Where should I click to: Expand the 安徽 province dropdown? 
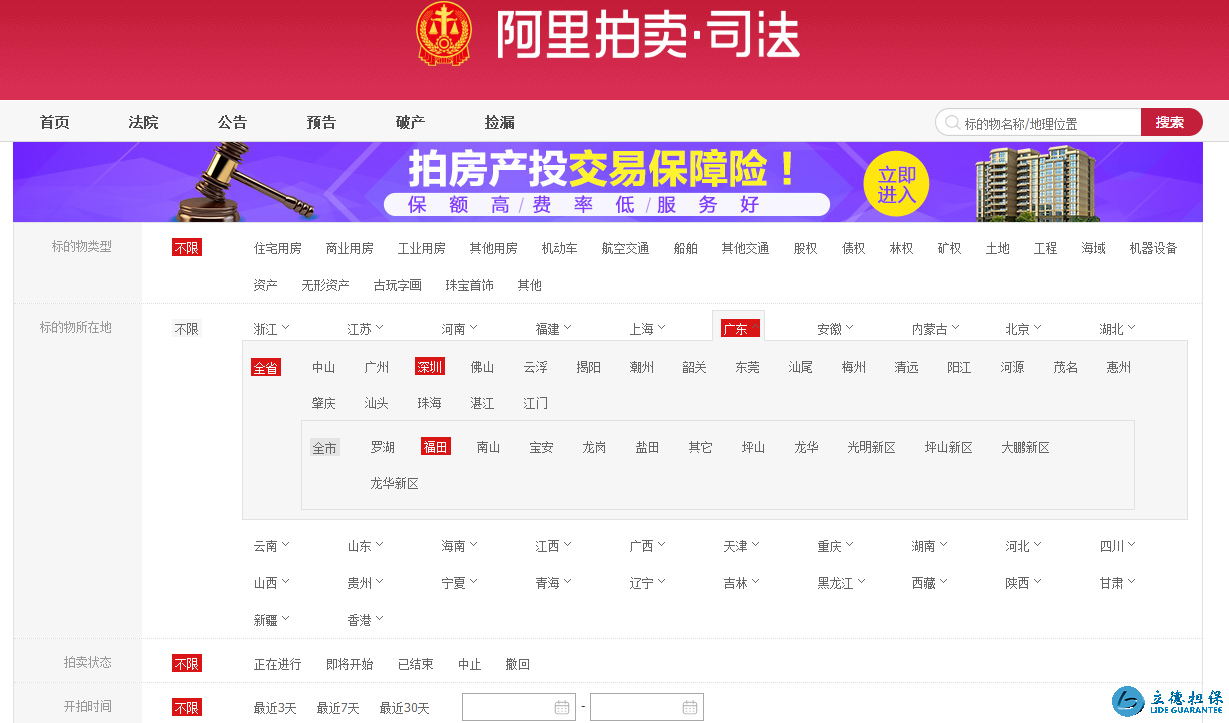835,329
